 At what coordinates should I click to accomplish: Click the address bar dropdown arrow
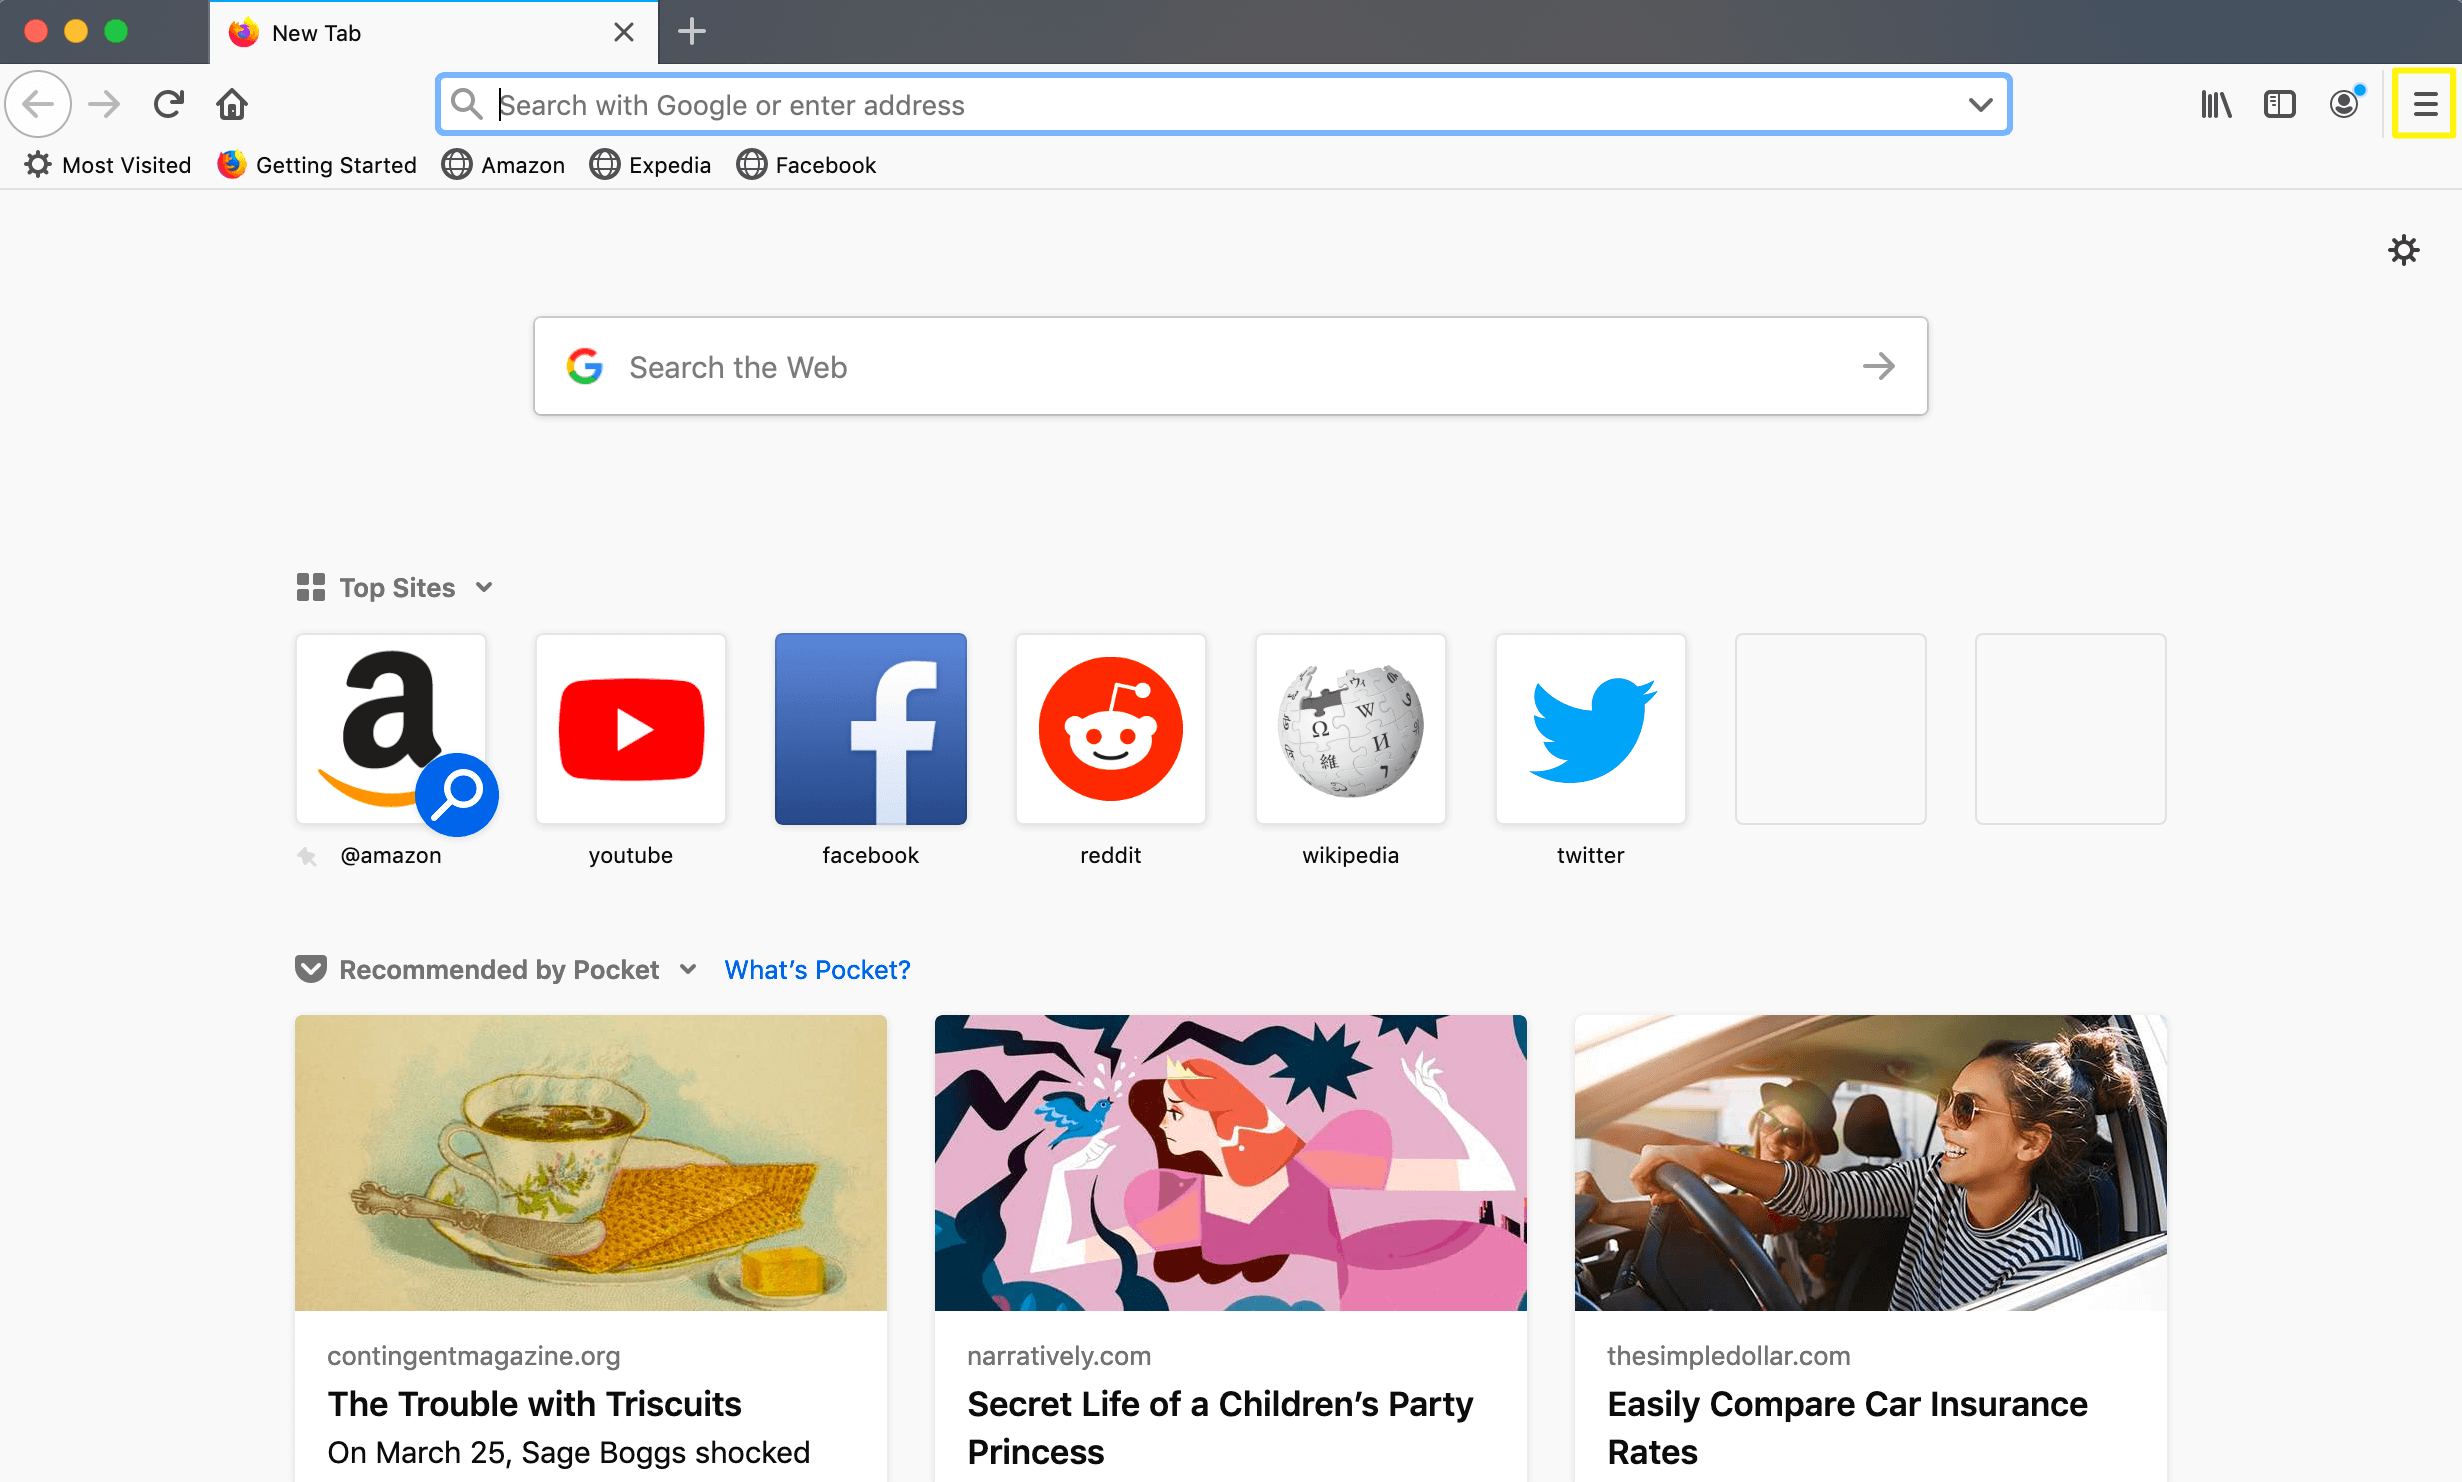pos(1980,102)
